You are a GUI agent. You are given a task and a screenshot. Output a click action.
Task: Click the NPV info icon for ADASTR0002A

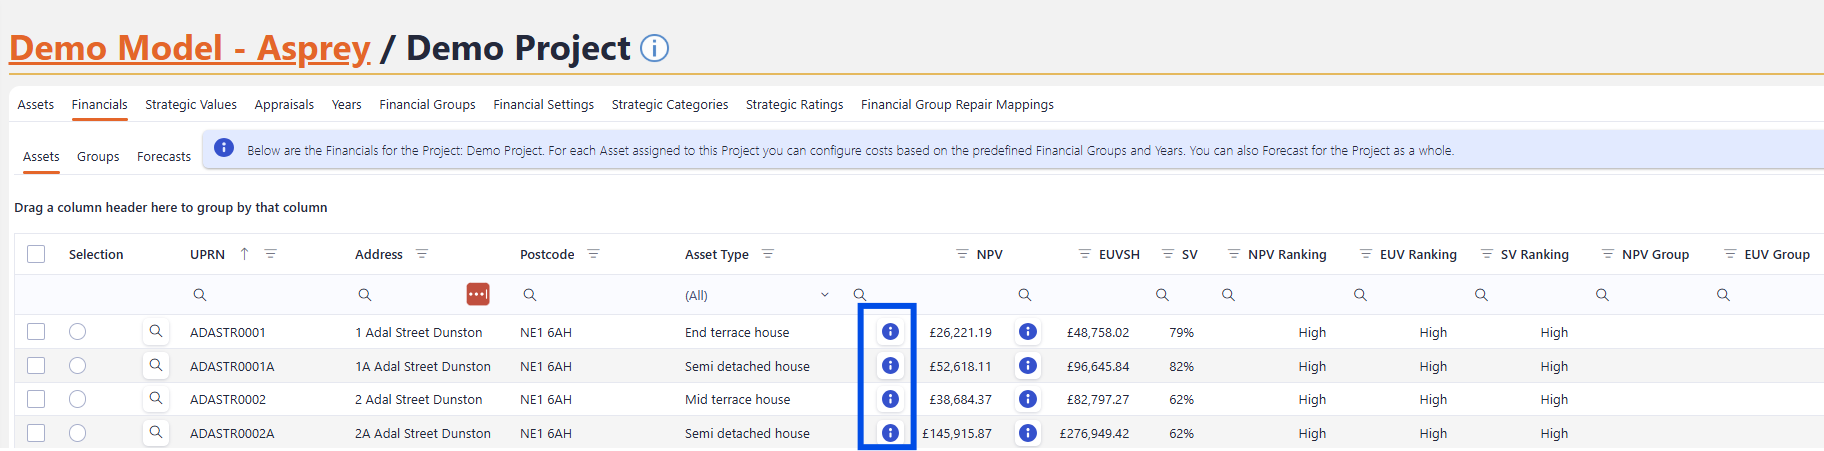point(890,433)
